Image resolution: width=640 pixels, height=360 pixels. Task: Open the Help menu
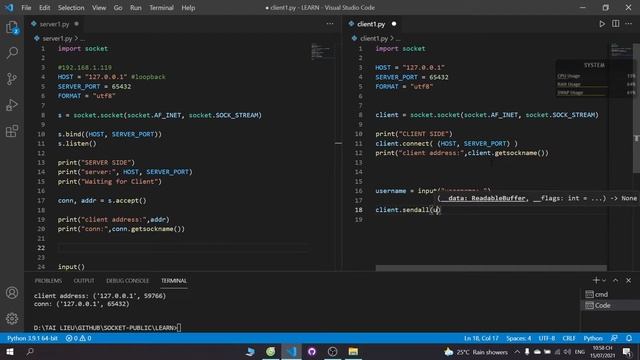pyautogui.click(x=188, y=8)
